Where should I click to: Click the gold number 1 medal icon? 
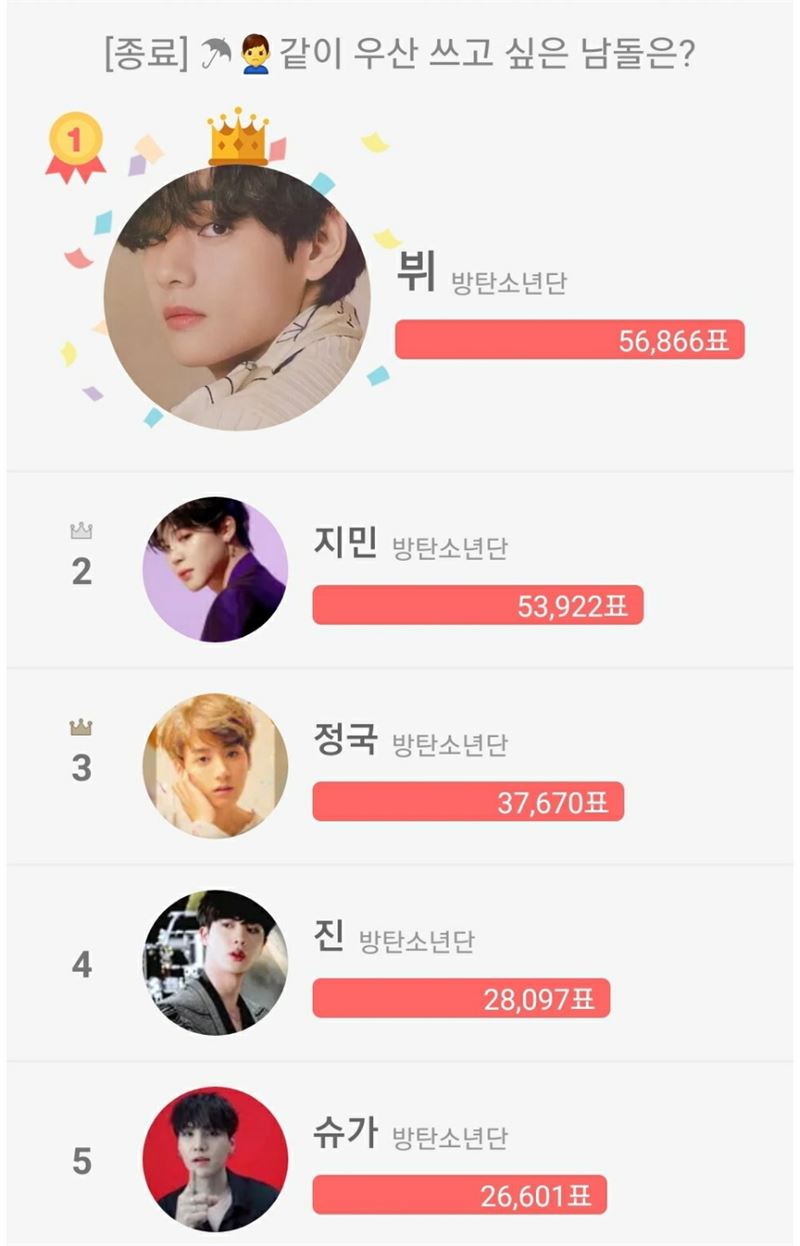[75, 146]
